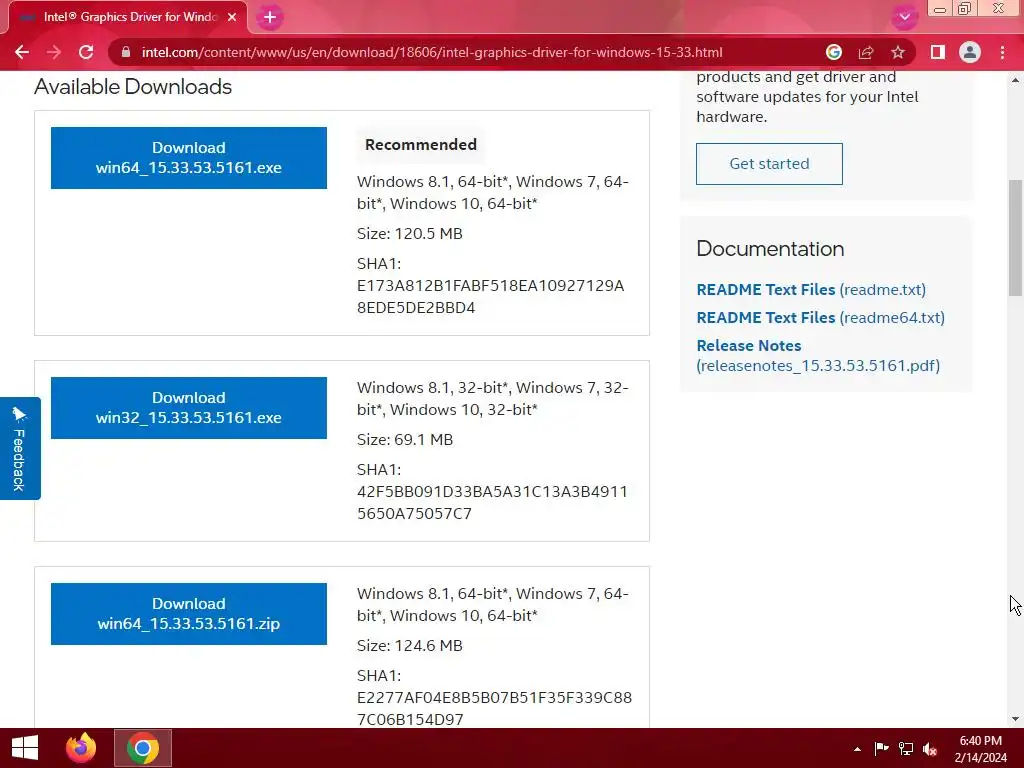Open the side panel icon
The image size is (1024, 768).
[938, 52]
